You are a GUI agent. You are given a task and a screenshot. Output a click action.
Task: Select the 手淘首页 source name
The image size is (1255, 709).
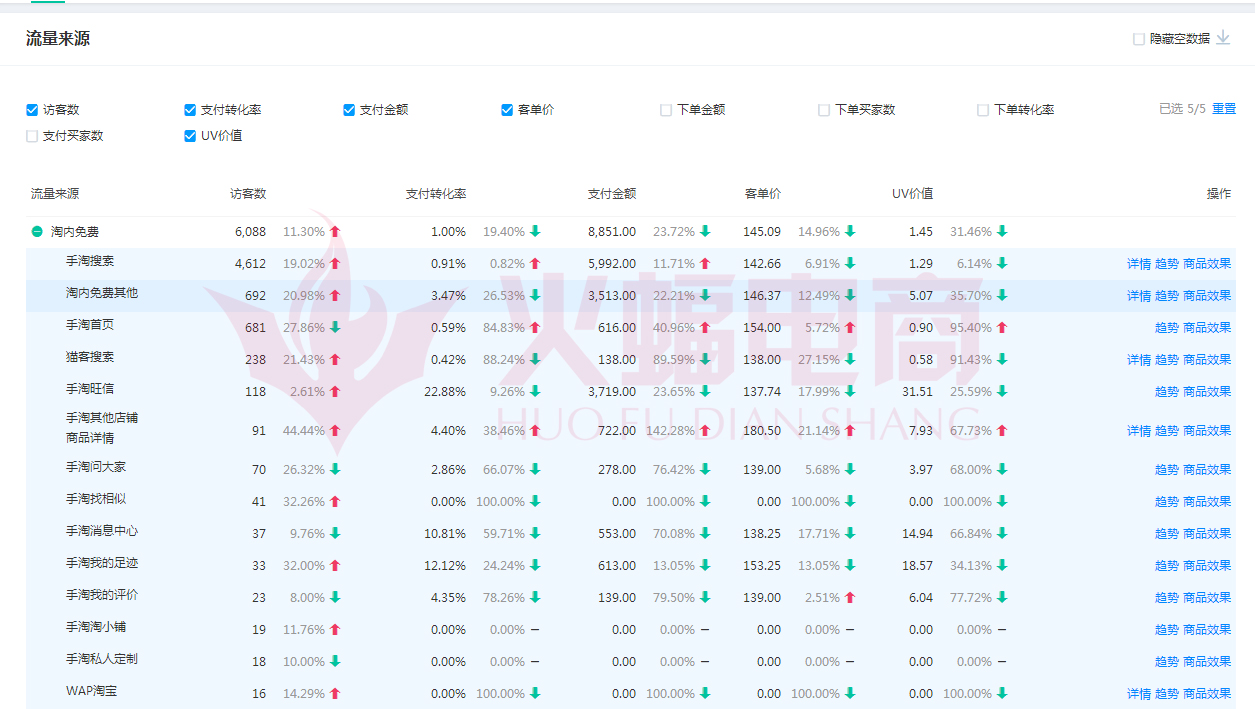(90, 325)
